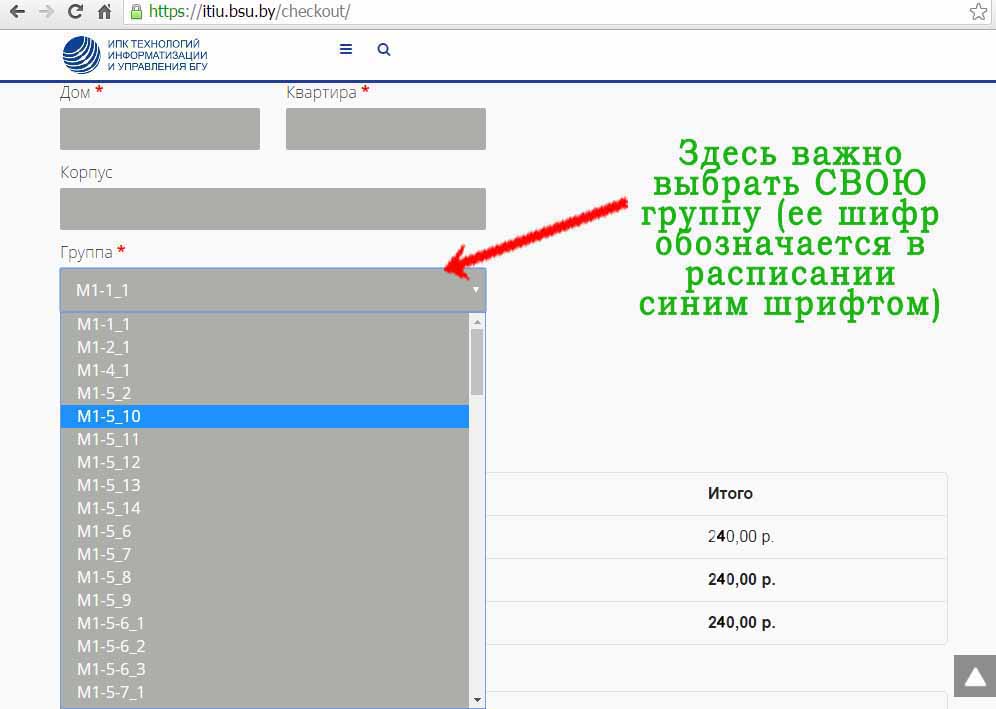Image resolution: width=996 pixels, height=709 pixels.
Task: Click the non-bold 240,00 р. amount
Action: [x=741, y=536]
